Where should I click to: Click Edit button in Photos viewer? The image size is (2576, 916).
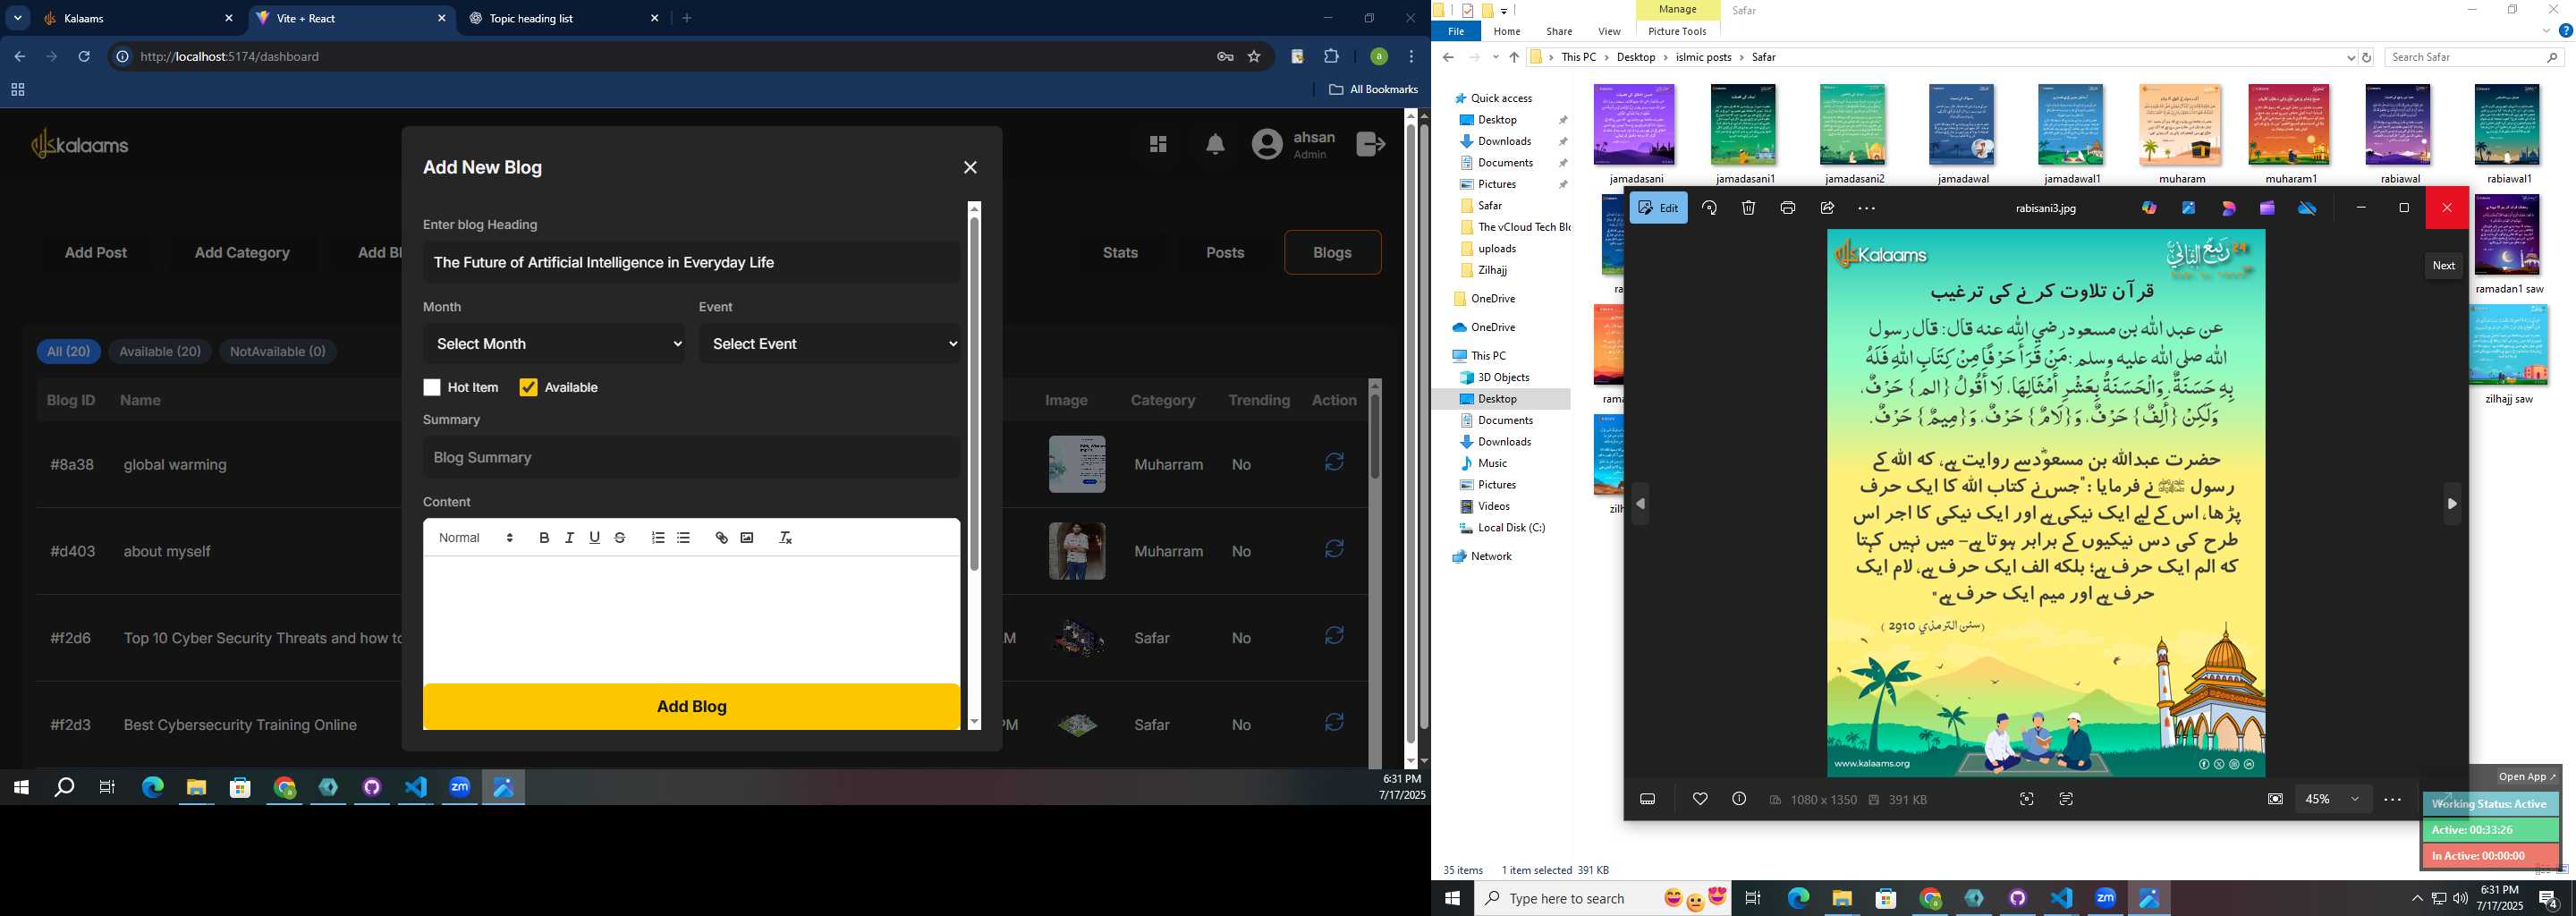pyautogui.click(x=1658, y=208)
